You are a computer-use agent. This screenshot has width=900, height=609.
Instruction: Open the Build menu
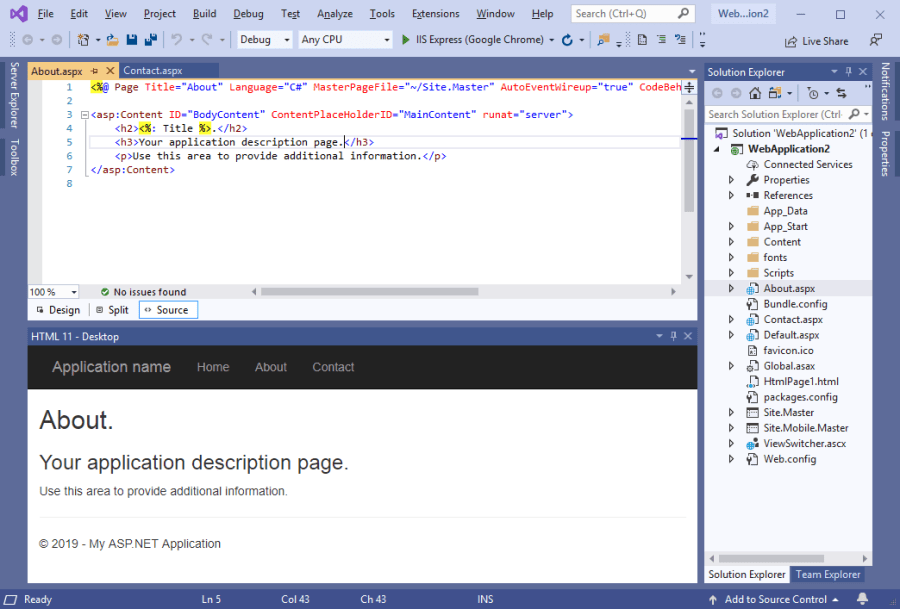point(204,14)
